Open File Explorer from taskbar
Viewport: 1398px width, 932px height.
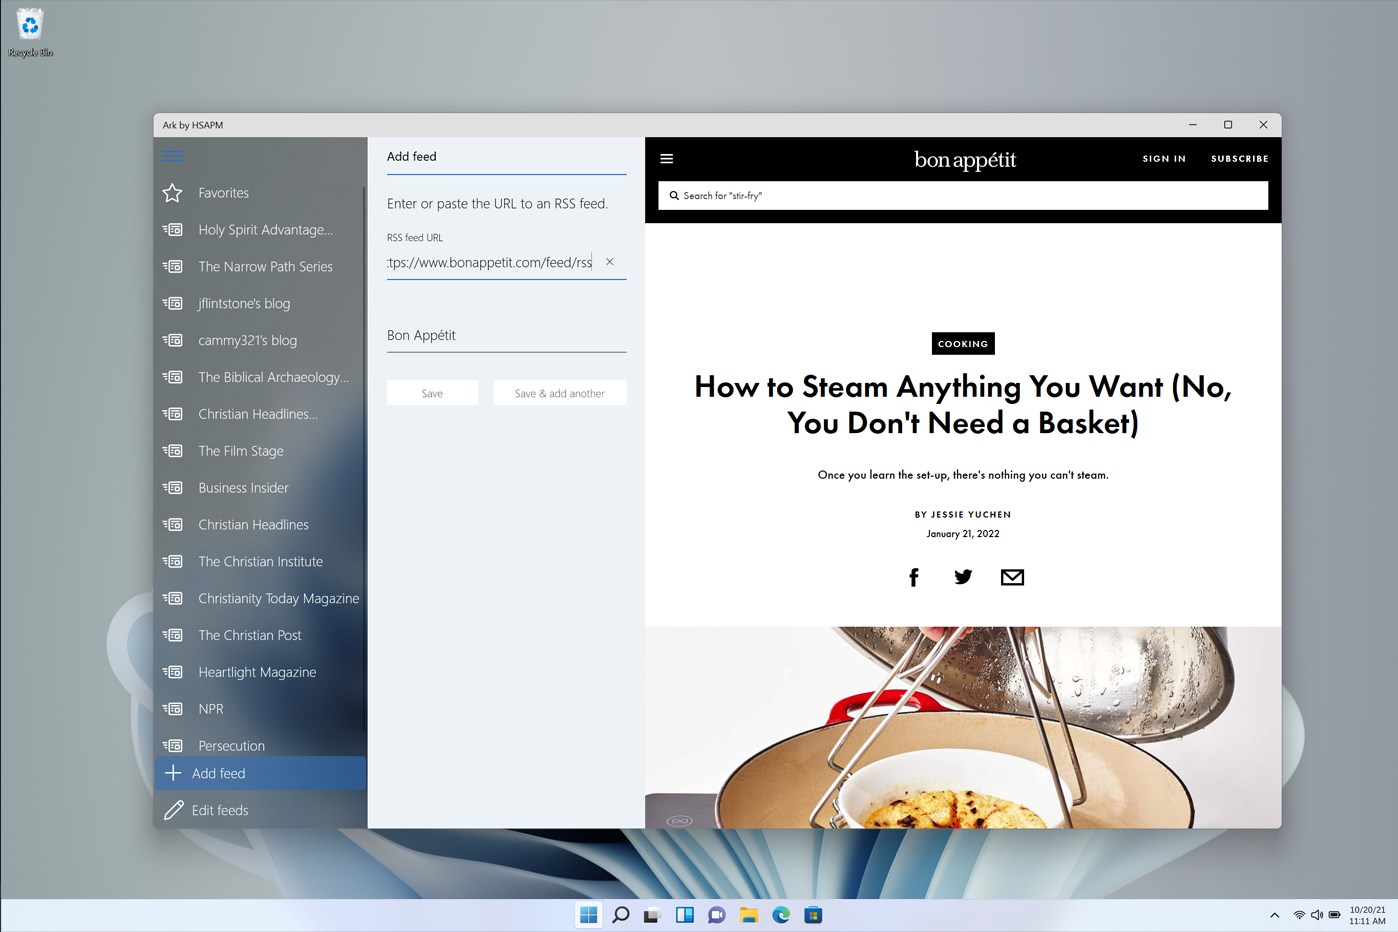pyautogui.click(x=749, y=915)
